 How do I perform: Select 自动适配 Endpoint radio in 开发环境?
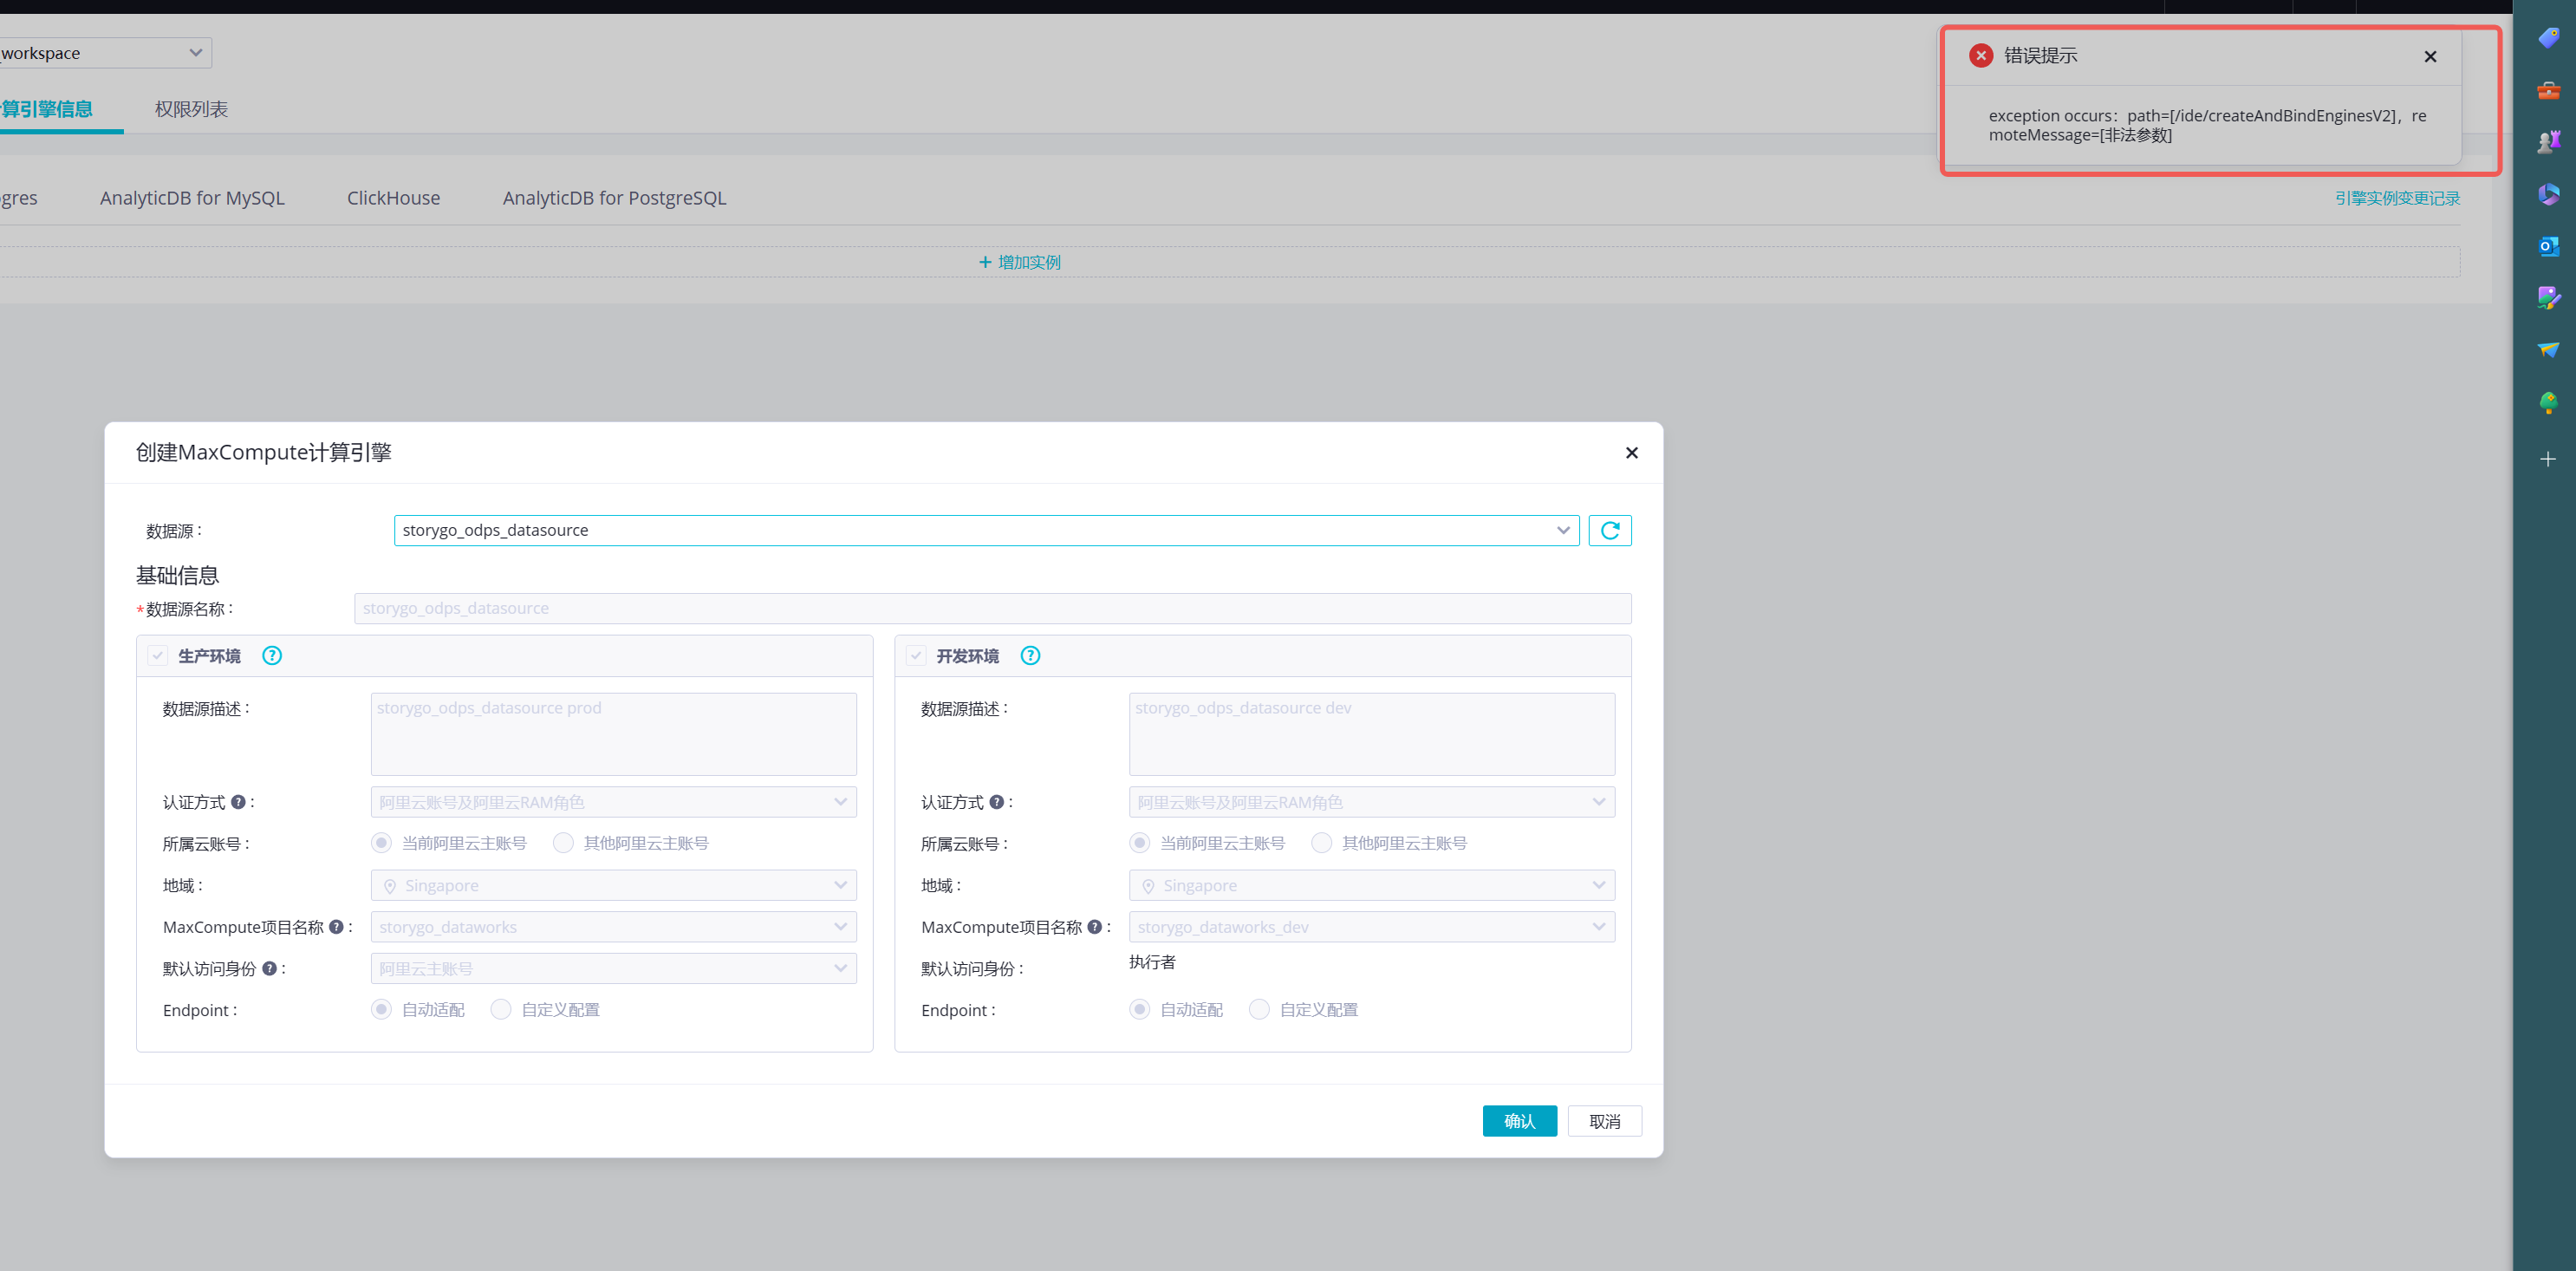[1139, 1010]
